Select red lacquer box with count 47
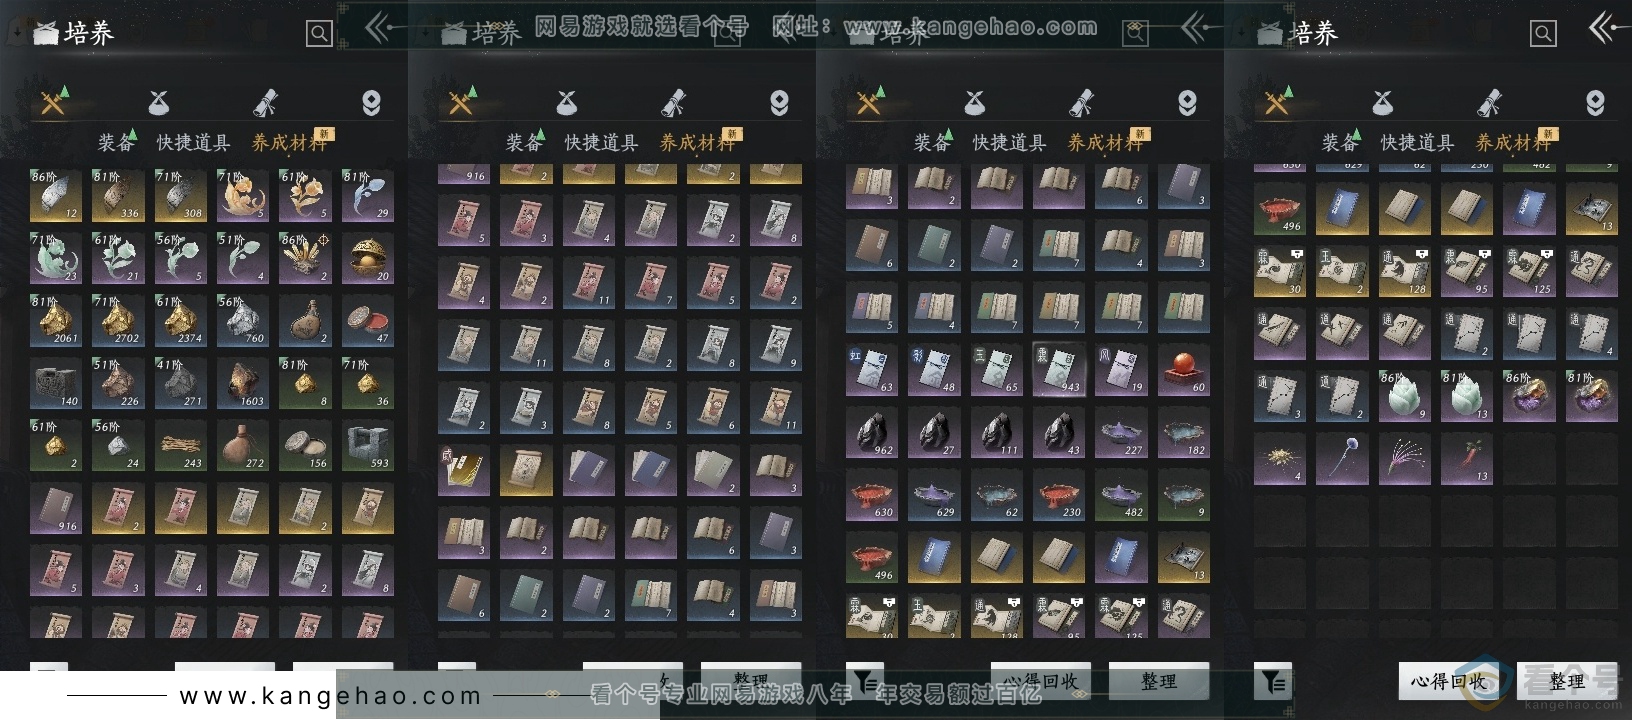Image resolution: width=1632 pixels, height=720 pixels. point(367,320)
